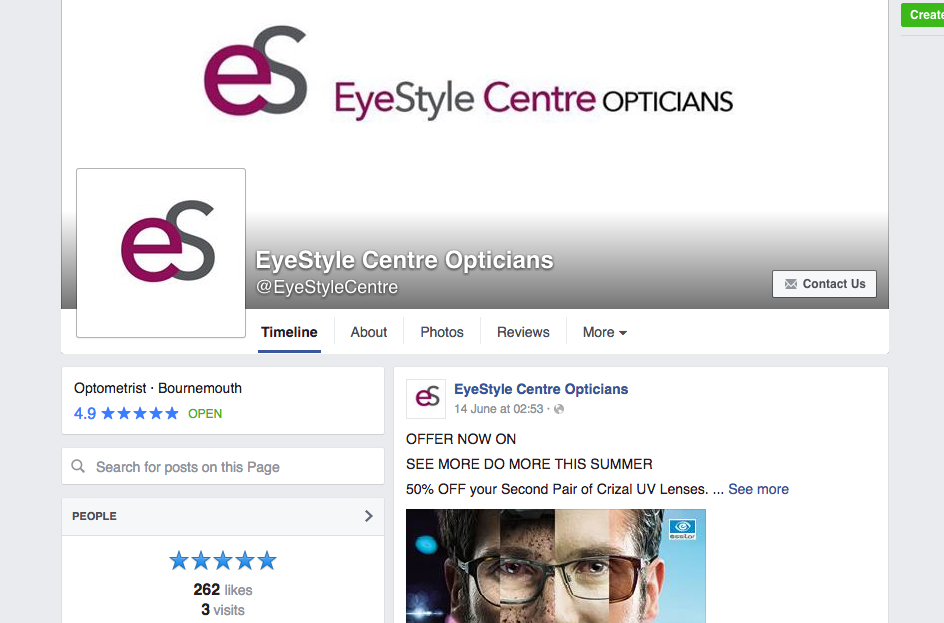Open the glasses lens offer post image
Image resolution: width=944 pixels, height=623 pixels.
click(556, 566)
